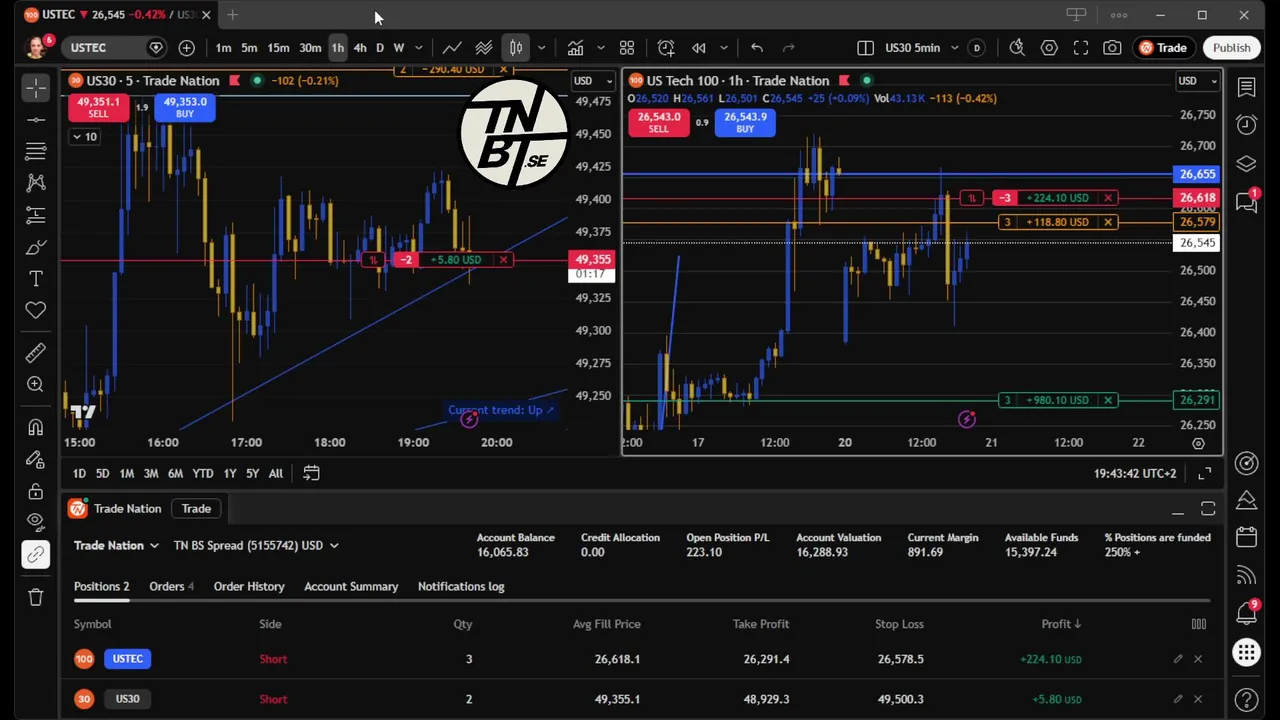Click the create Alert clock icon
Image resolution: width=1280 pixels, height=720 pixels.
tap(666, 48)
